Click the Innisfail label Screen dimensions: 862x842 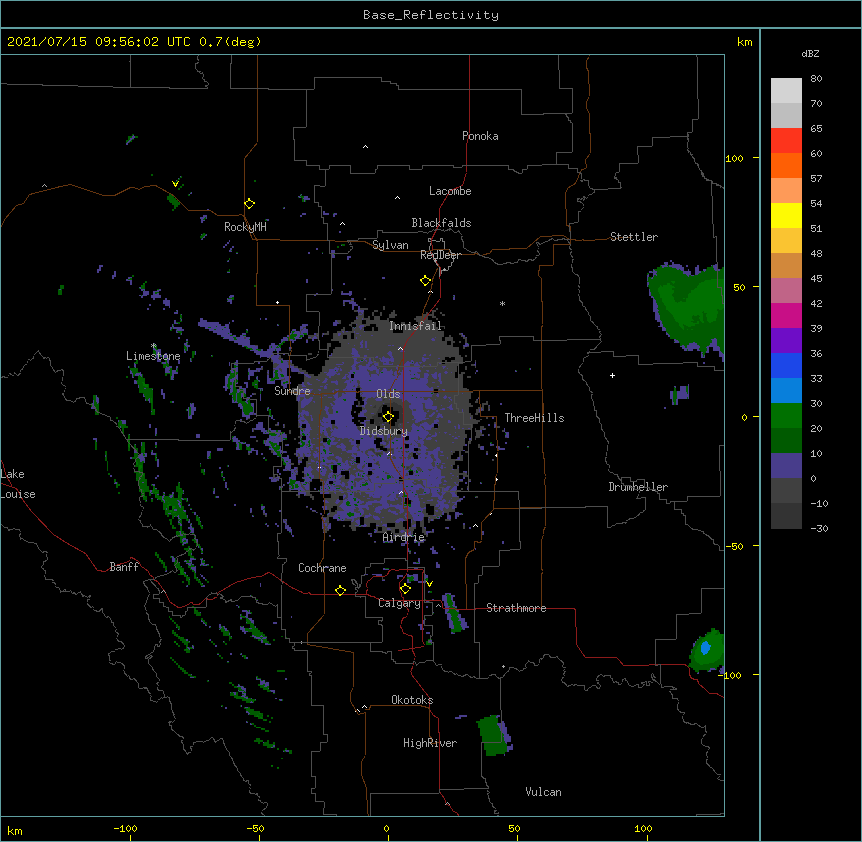[415, 326]
